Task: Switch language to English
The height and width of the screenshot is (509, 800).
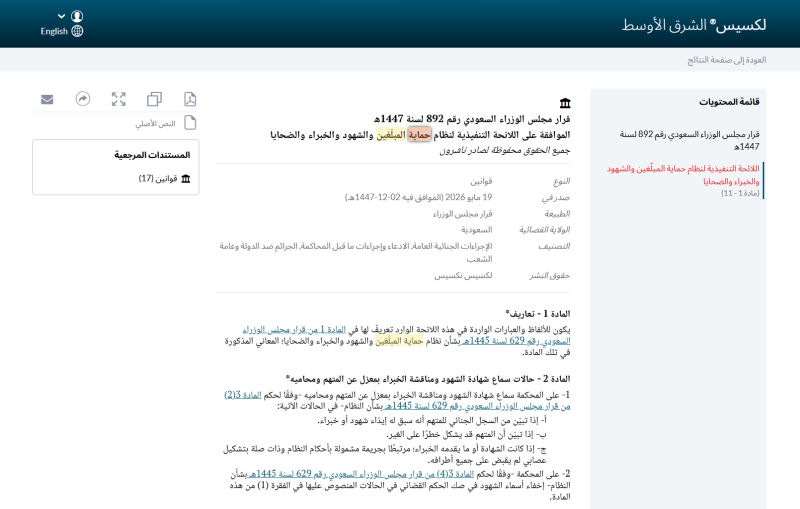Action: point(54,32)
